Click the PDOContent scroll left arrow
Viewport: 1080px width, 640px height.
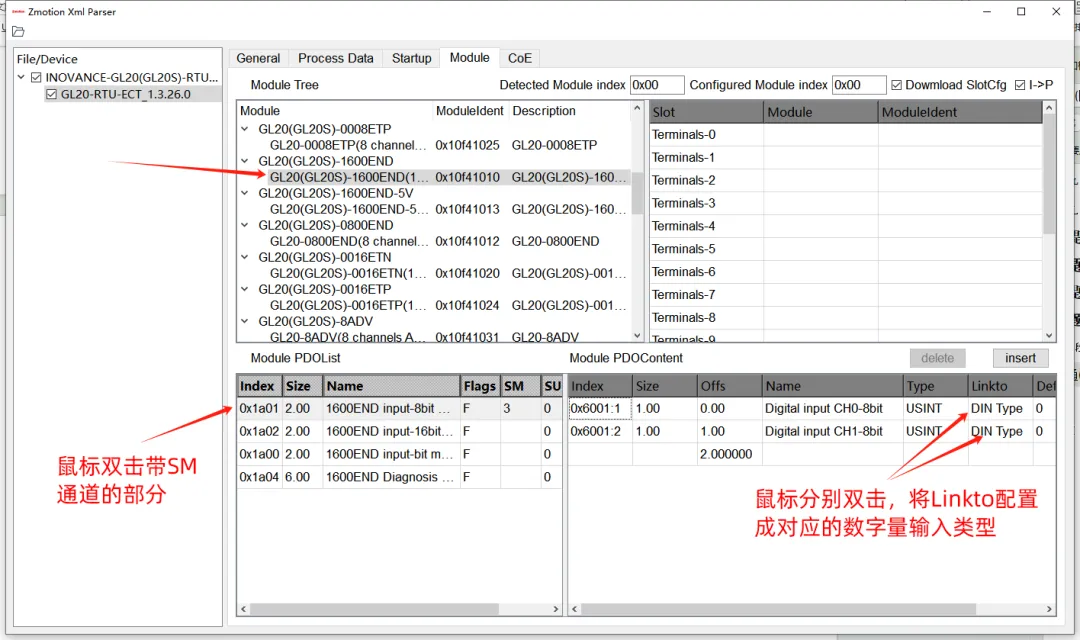point(574,609)
